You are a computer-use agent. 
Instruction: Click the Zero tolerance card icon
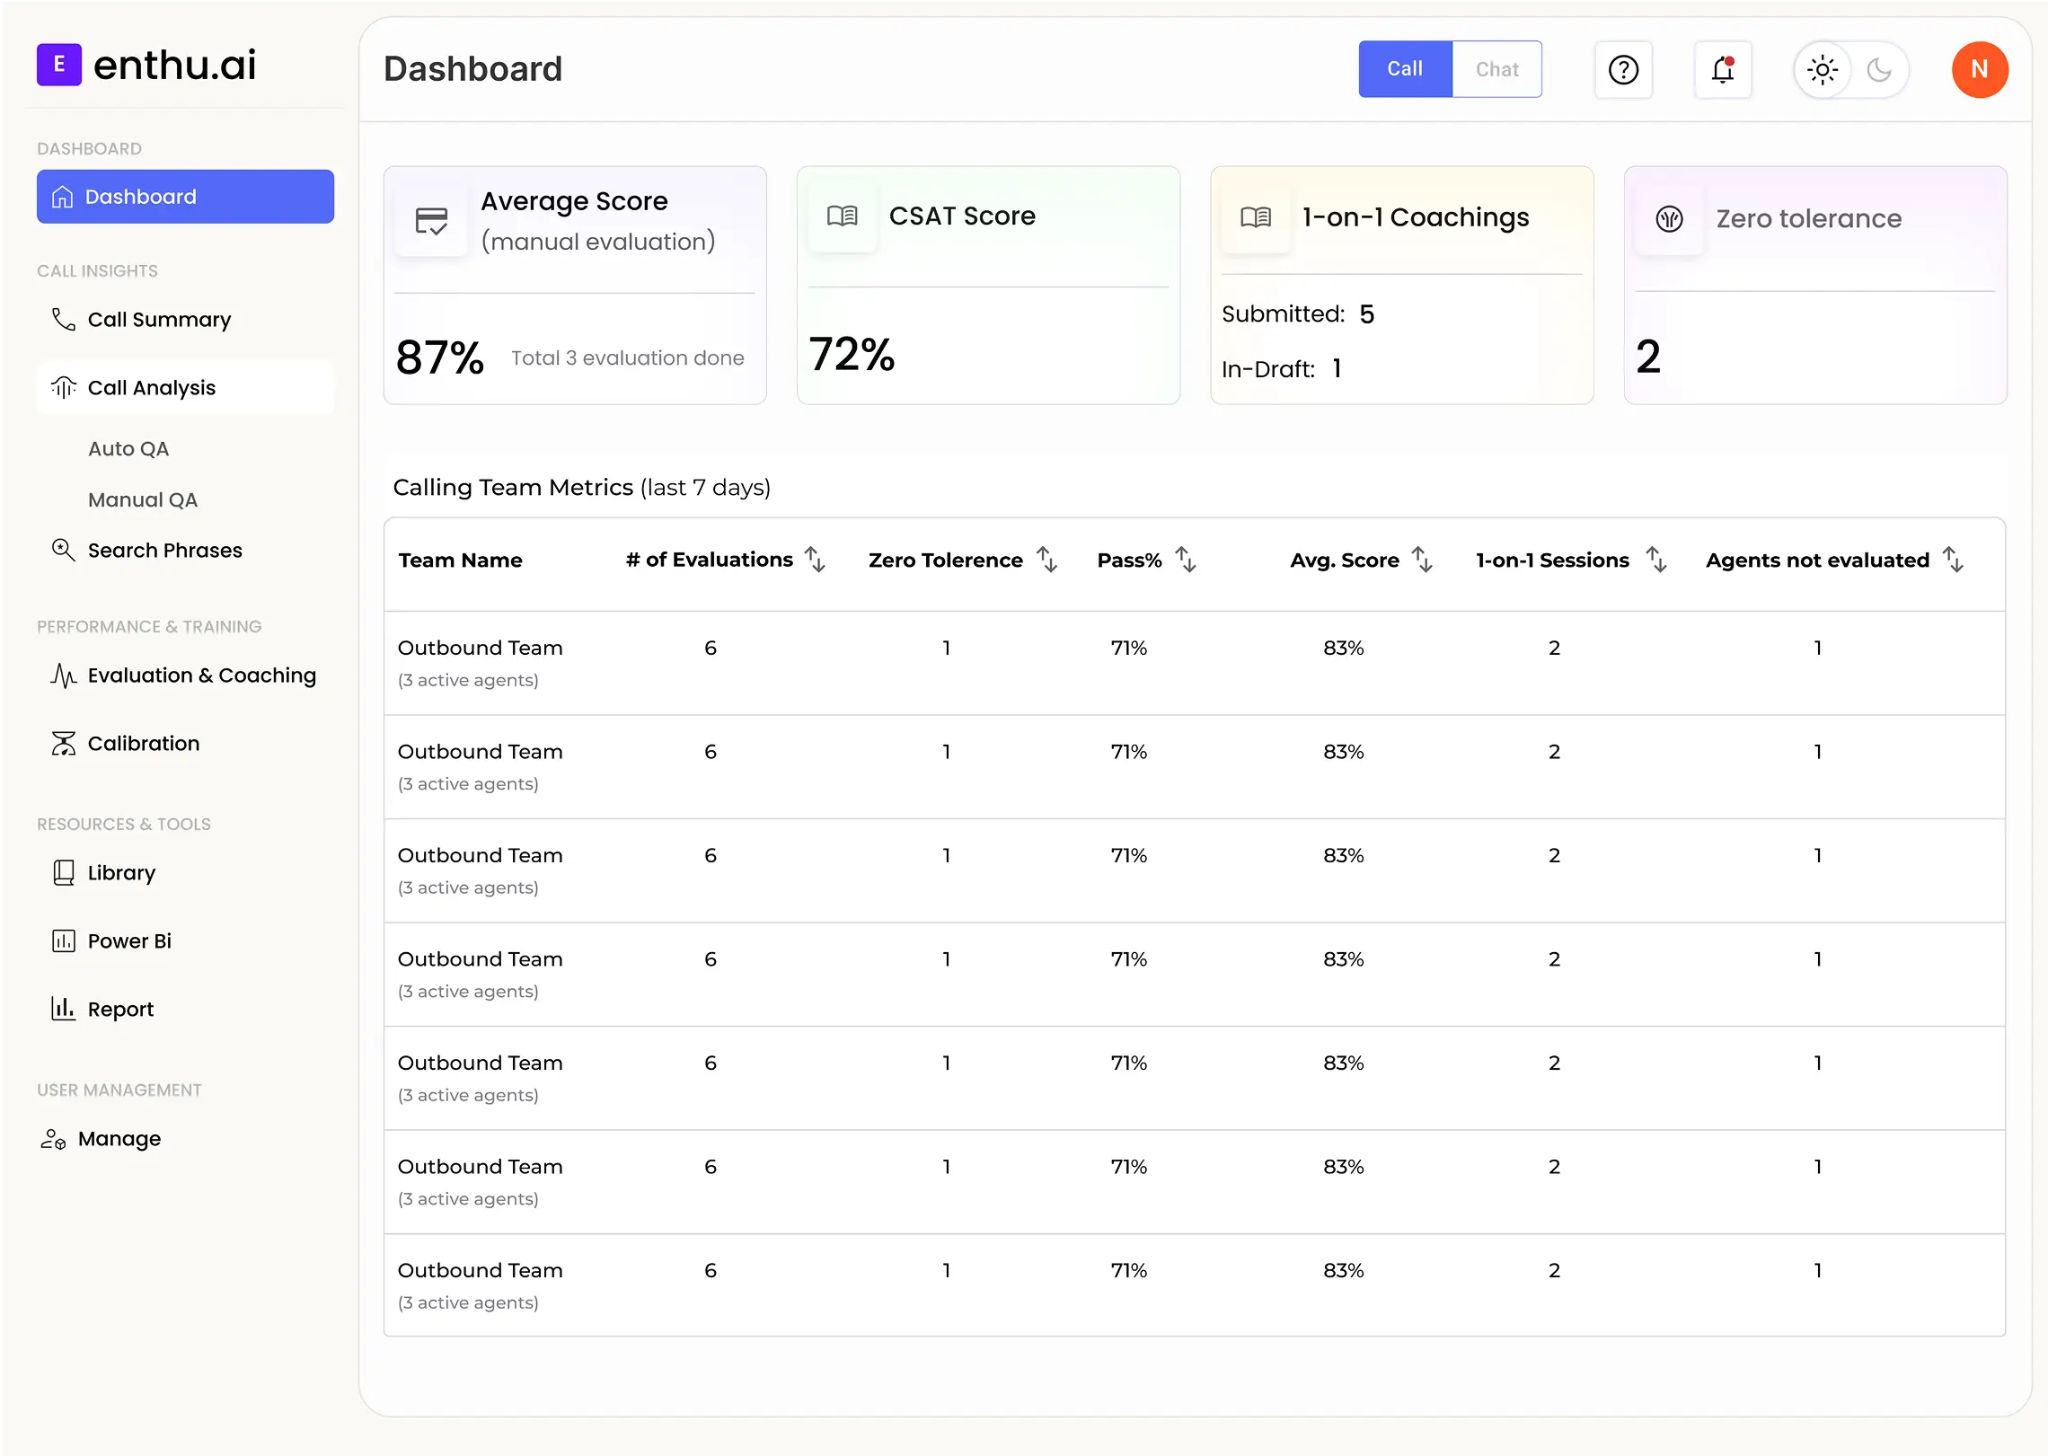point(1669,219)
